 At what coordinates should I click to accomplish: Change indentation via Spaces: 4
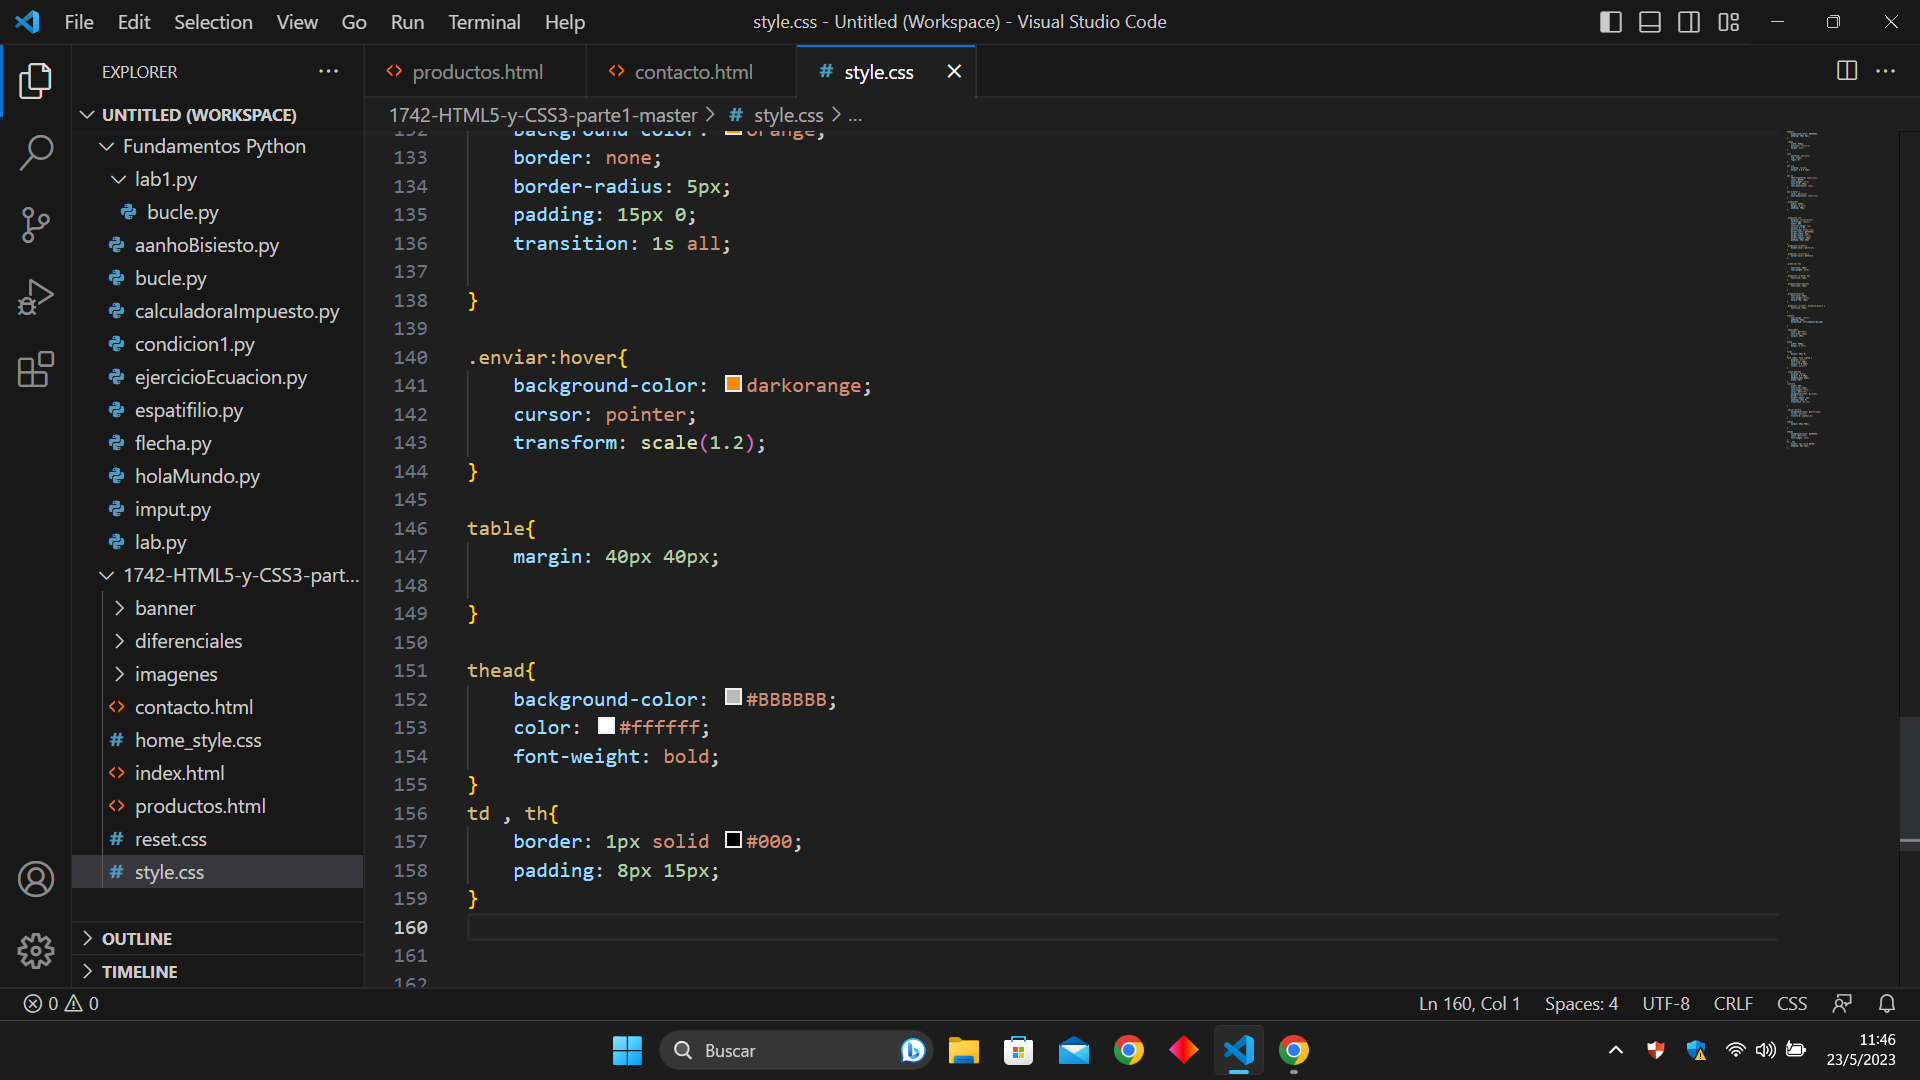click(1581, 1003)
